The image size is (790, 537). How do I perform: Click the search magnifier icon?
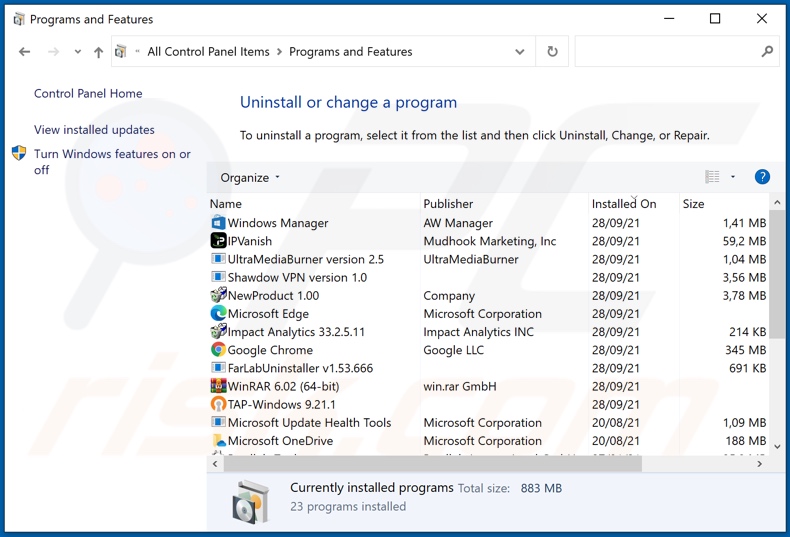[767, 51]
